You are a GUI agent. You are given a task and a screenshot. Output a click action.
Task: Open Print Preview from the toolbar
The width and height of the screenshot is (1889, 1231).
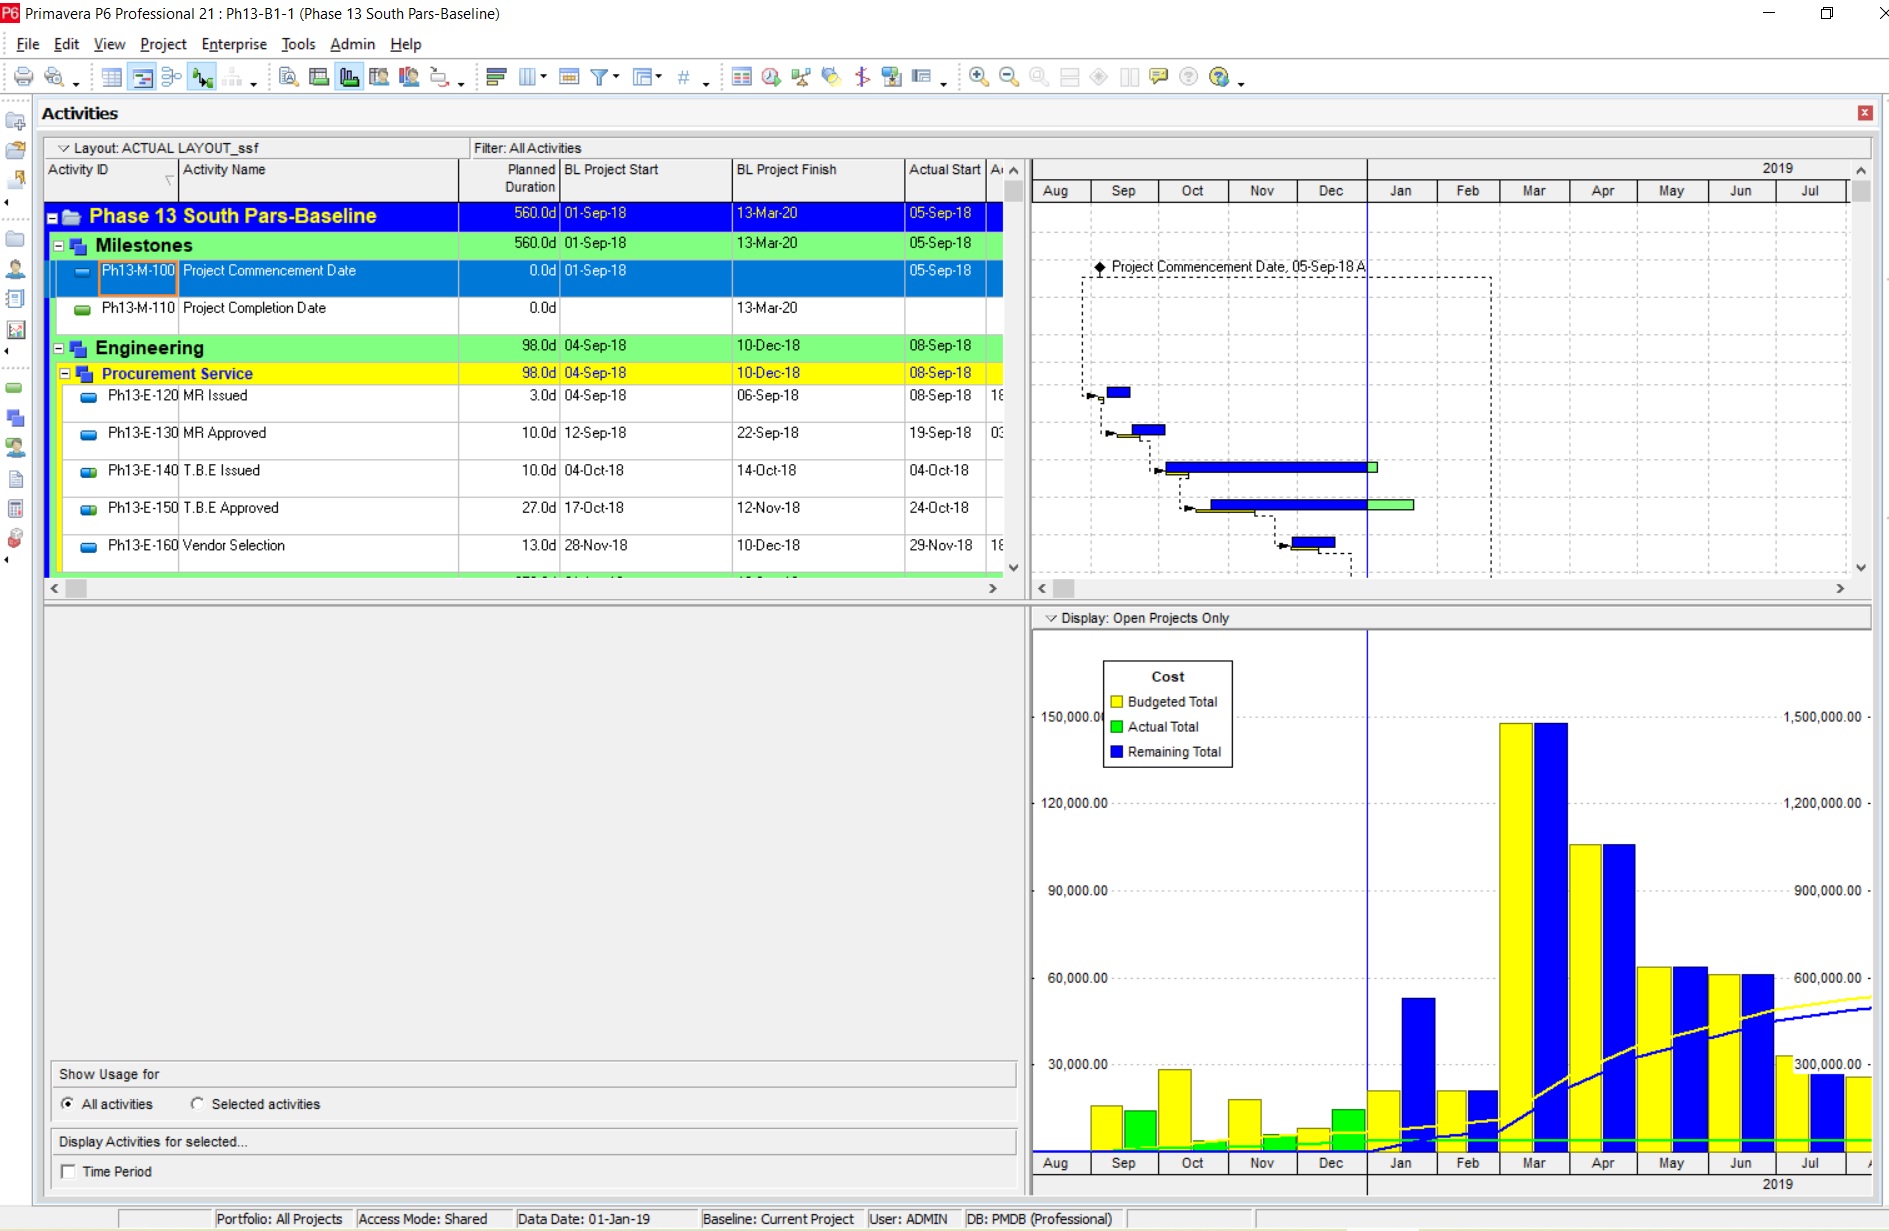point(55,77)
